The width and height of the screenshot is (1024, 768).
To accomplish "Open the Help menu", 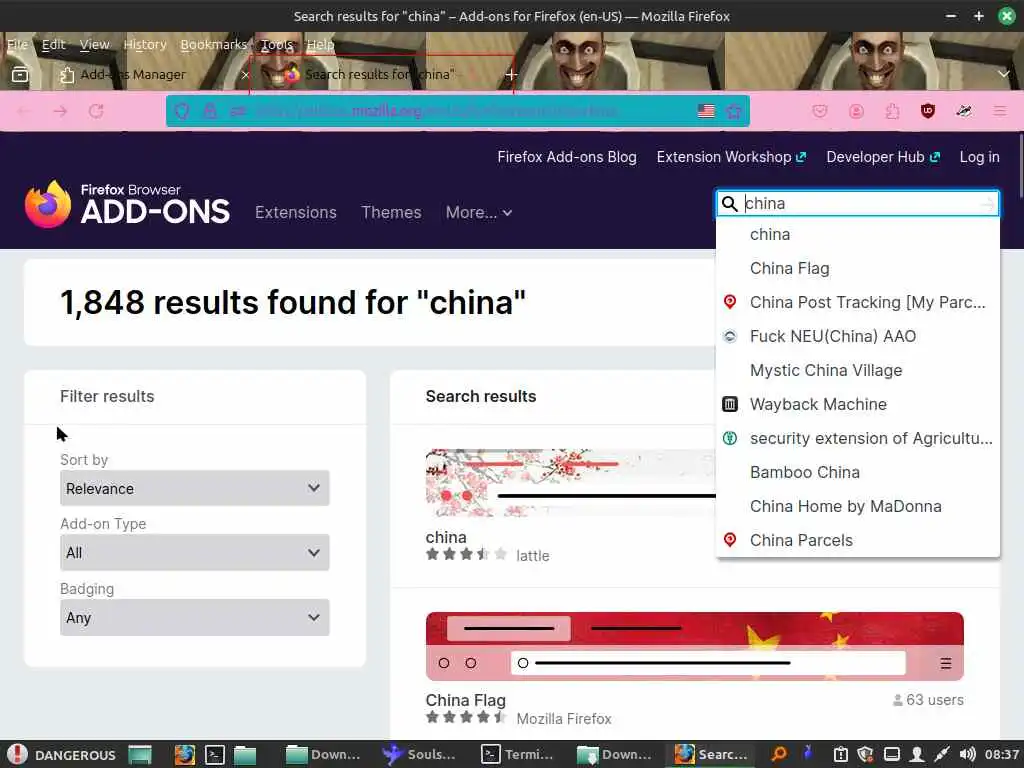I will pyautogui.click(x=320, y=44).
